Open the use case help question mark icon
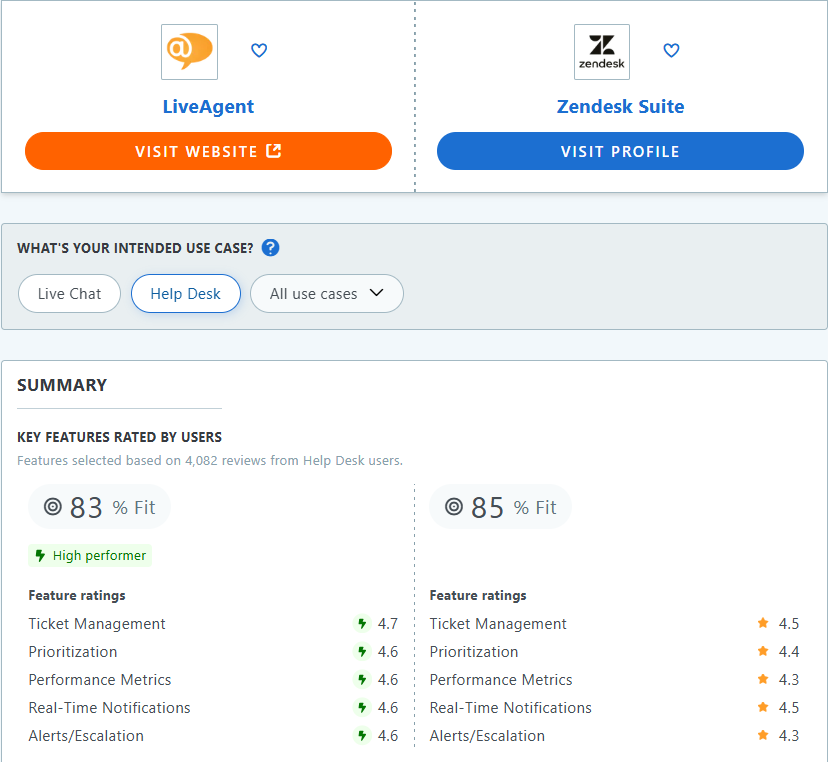 coord(270,248)
